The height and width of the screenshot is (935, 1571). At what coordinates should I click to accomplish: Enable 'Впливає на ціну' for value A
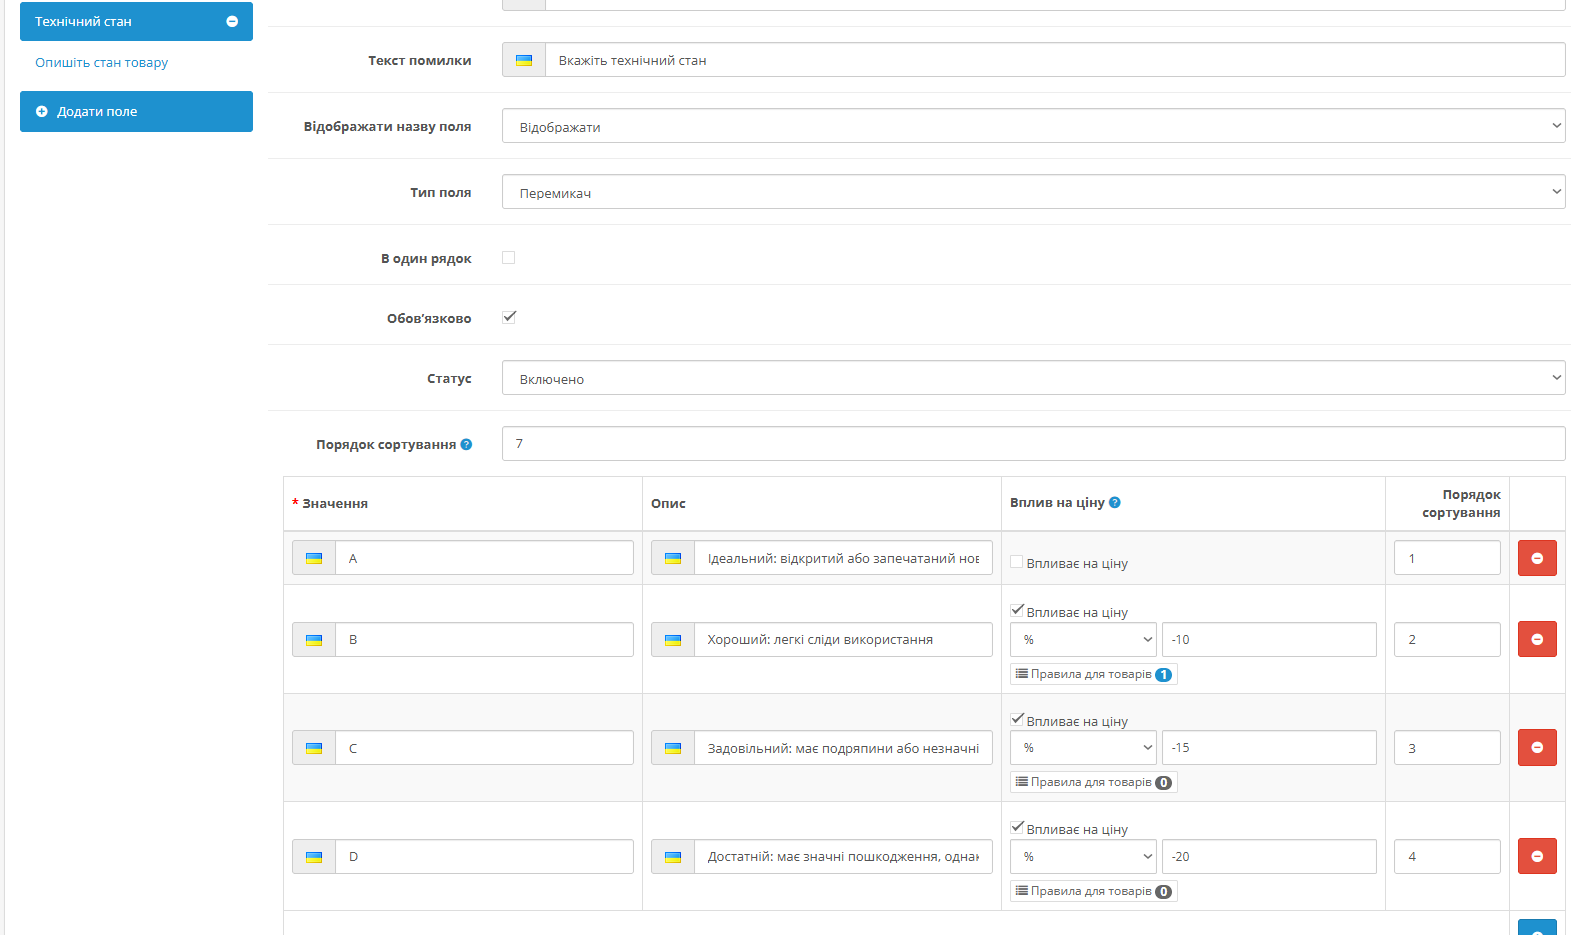point(1017,562)
